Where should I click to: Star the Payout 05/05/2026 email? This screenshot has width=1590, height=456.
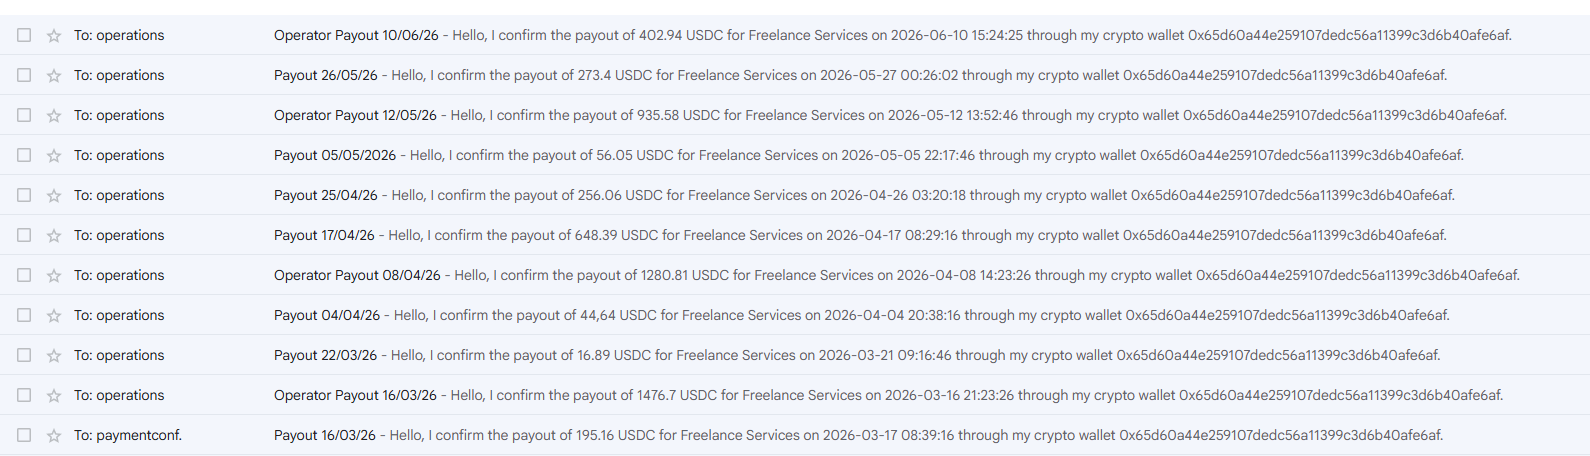click(x=54, y=155)
